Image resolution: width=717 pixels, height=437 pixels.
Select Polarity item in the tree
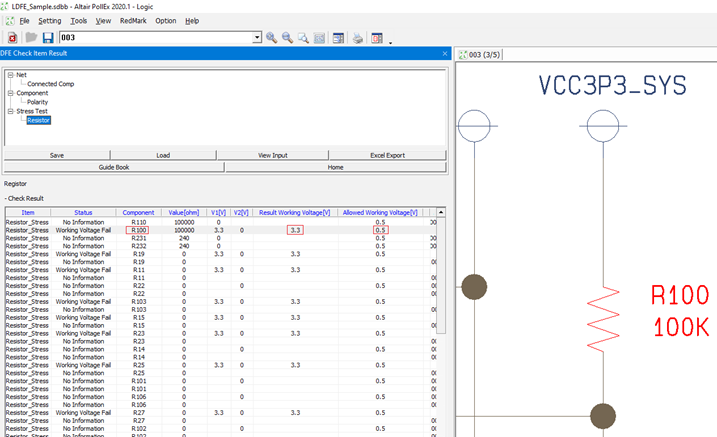coord(38,102)
